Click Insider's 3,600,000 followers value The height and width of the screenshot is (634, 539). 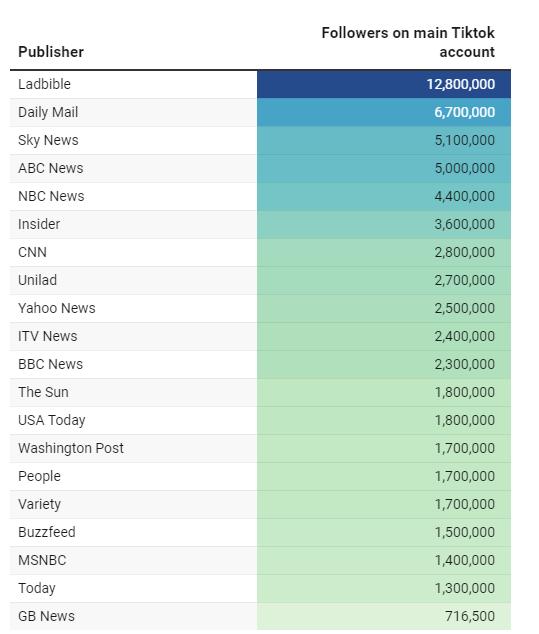point(465,224)
